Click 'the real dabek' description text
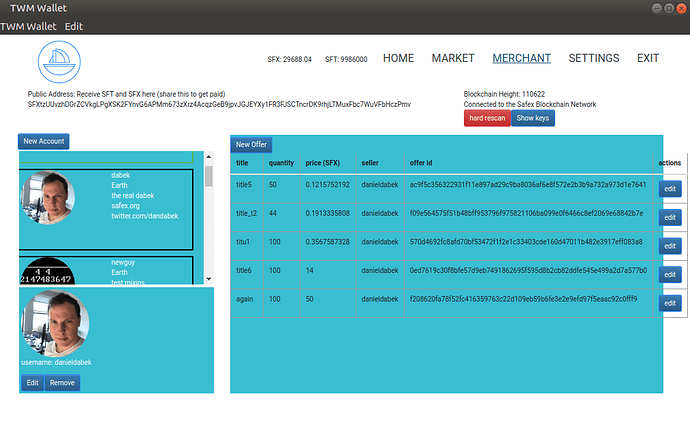Image resolution: width=690 pixels, height=422 pixels. click(x=132, y=196)
